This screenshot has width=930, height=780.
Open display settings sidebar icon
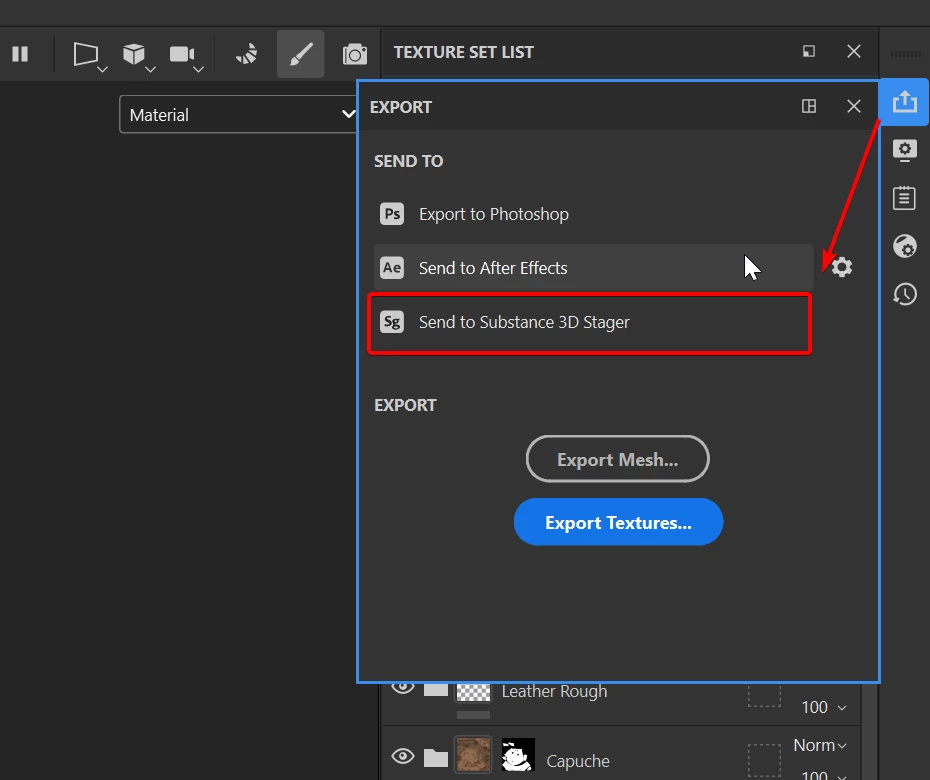click(x=904, y=150)
